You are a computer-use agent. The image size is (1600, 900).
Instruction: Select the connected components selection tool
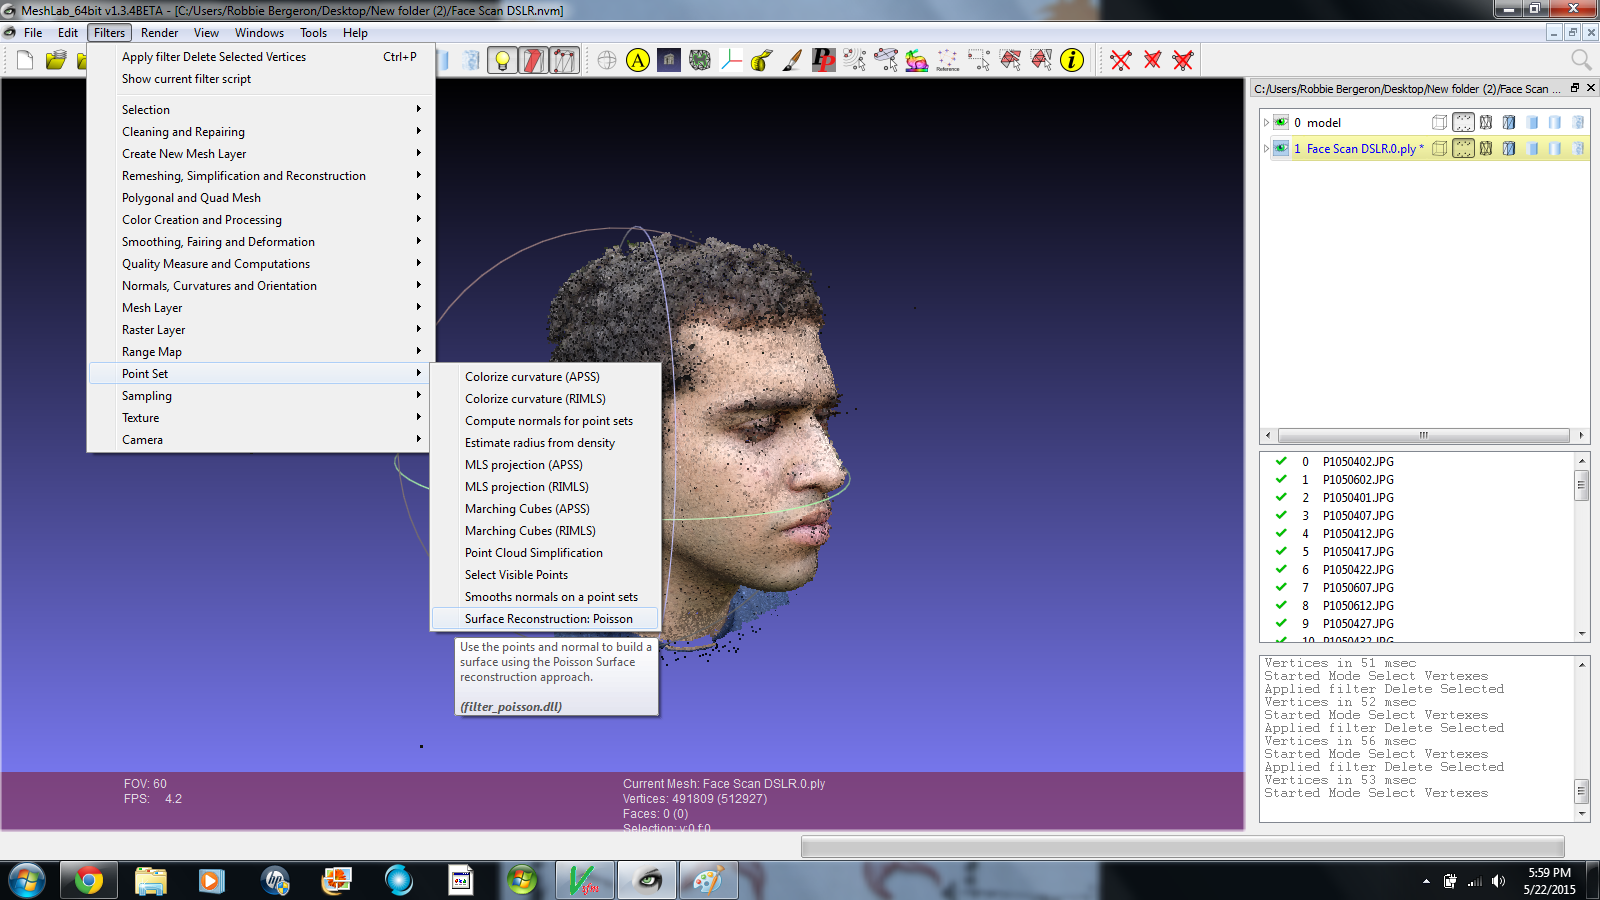[x=1041, y=60]
